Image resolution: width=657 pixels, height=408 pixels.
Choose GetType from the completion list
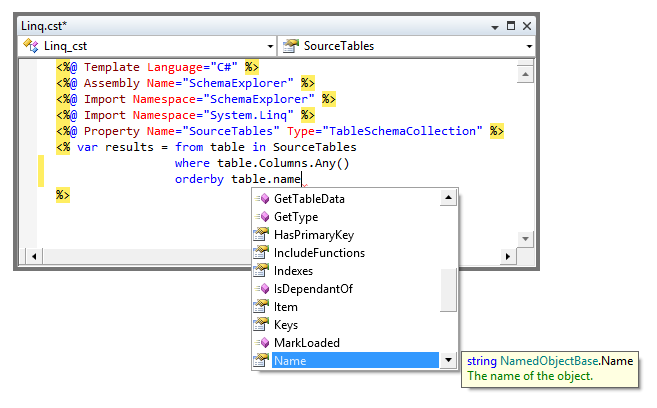point(296,217)
